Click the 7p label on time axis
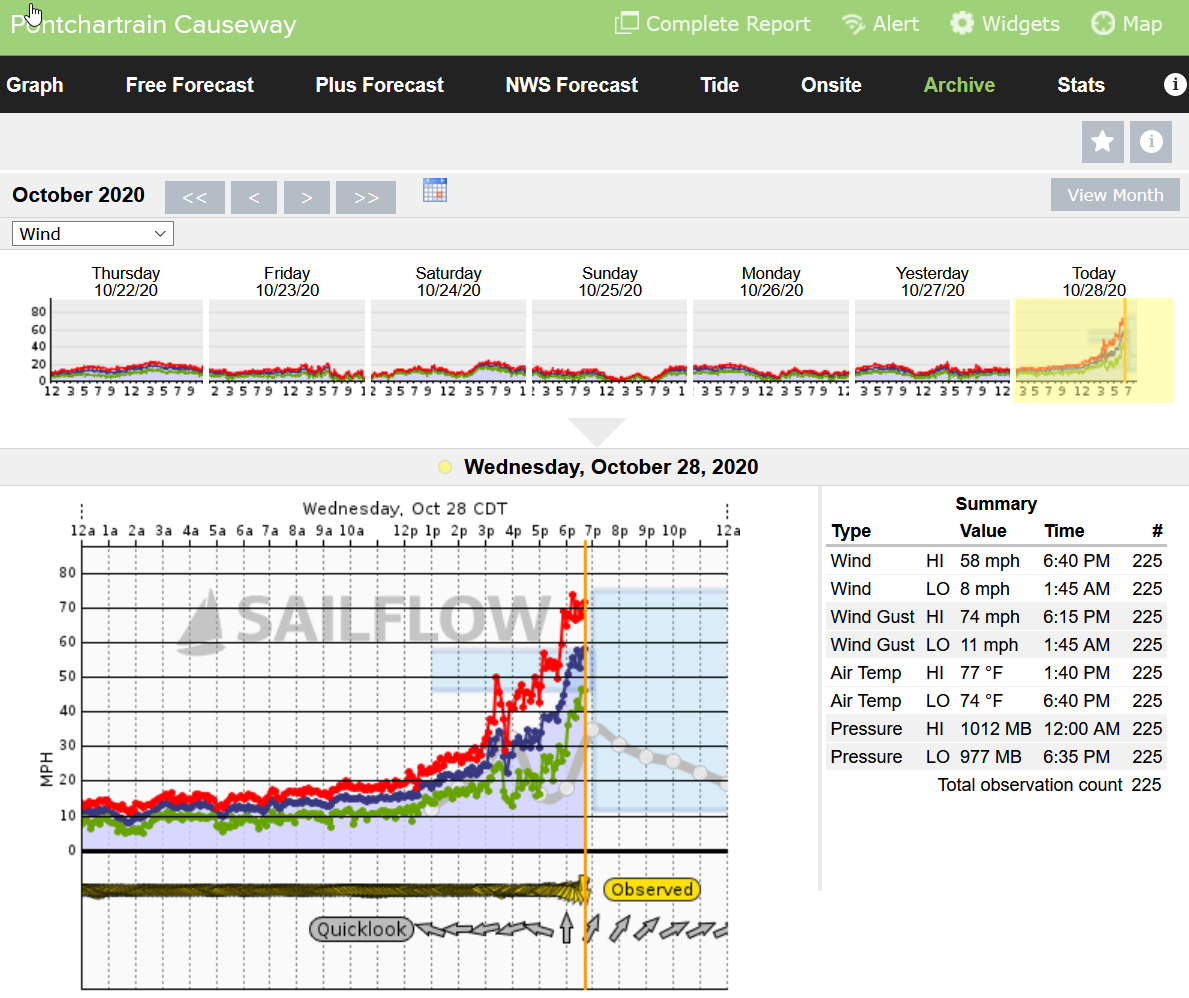1189x998 pixels. pyautogui.click(x=592, y=531)
